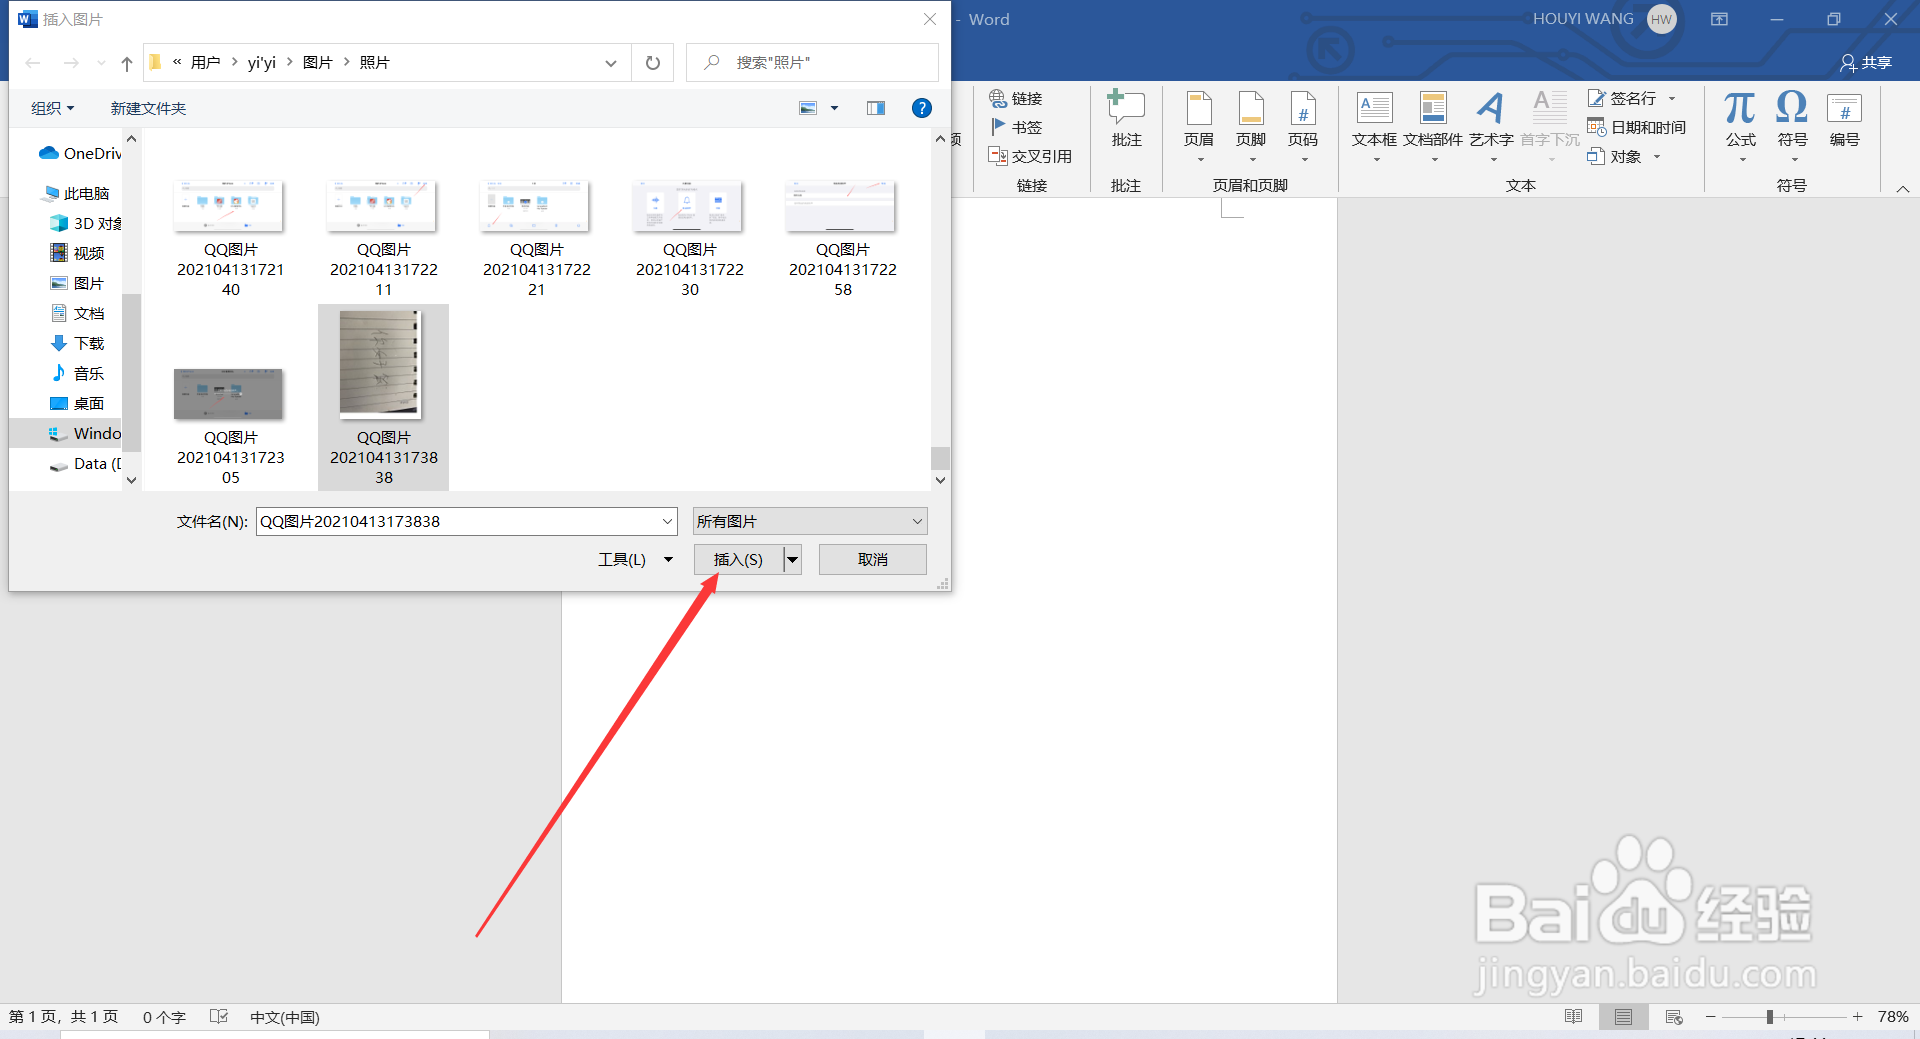
Task: Toggle the preview pane icon
Action: 876,108
